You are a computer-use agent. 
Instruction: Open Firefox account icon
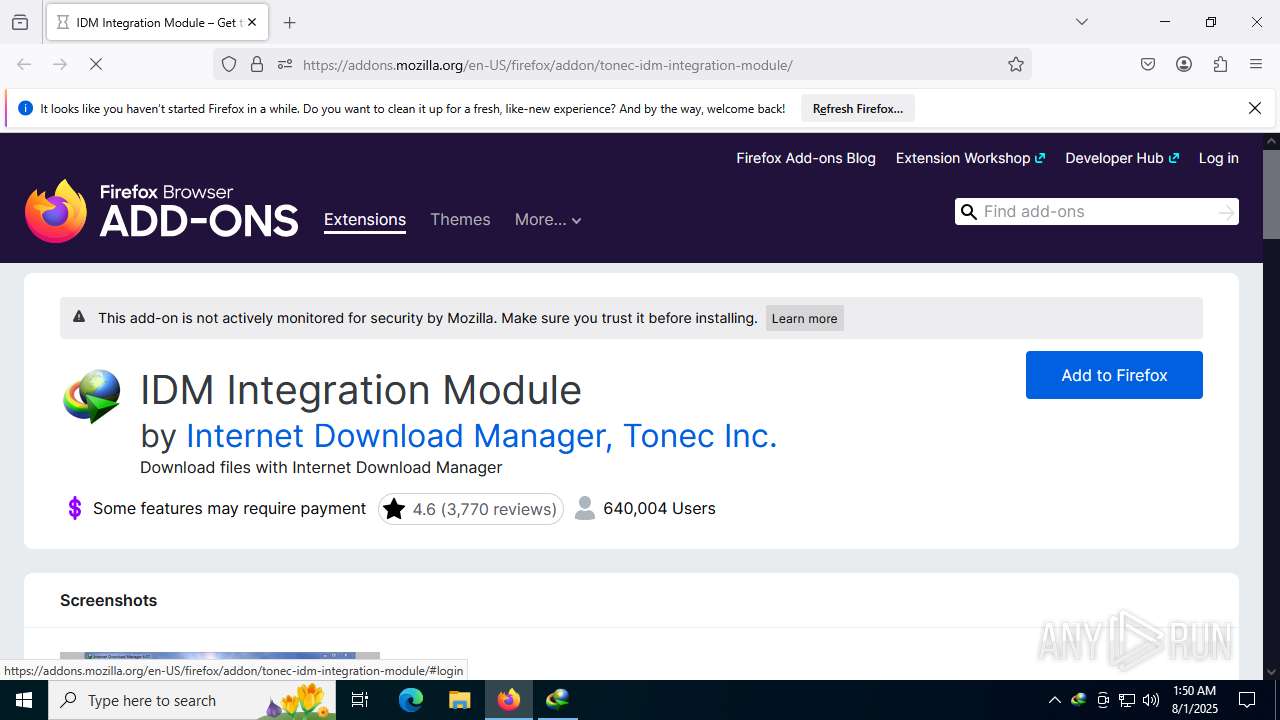[1184, 64]
